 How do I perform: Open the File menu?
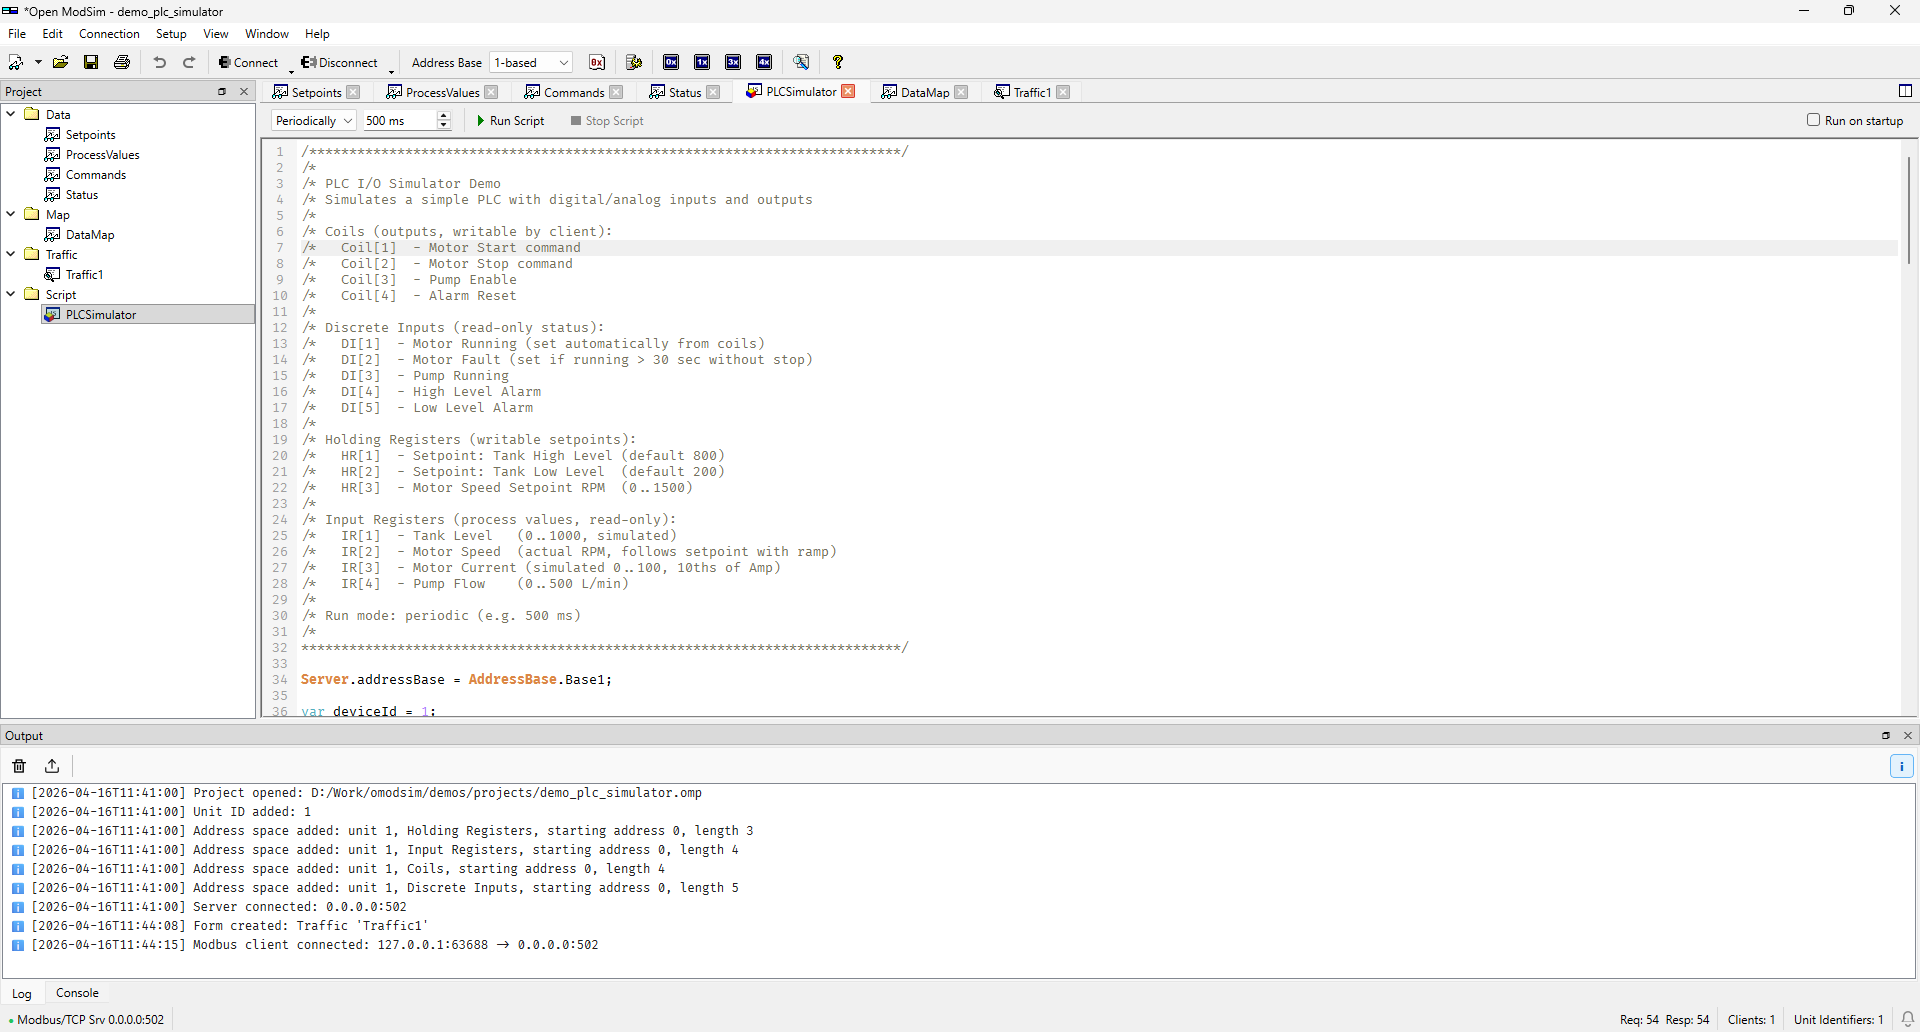point(17,34)
